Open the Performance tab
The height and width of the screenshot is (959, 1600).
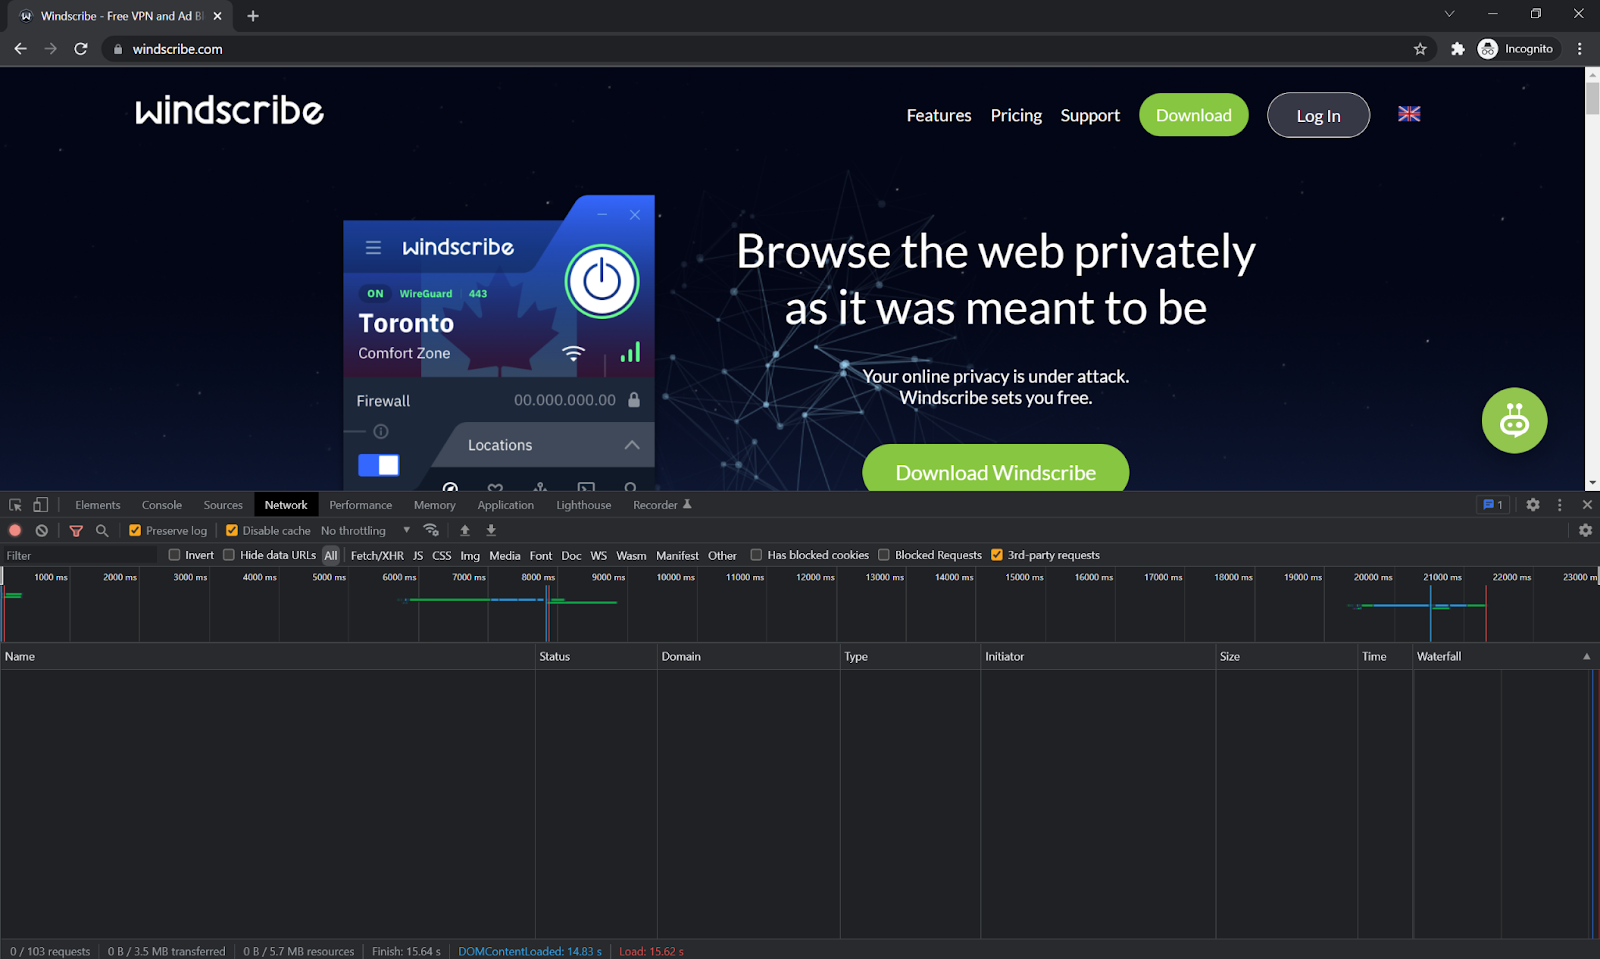coord(361,505)
